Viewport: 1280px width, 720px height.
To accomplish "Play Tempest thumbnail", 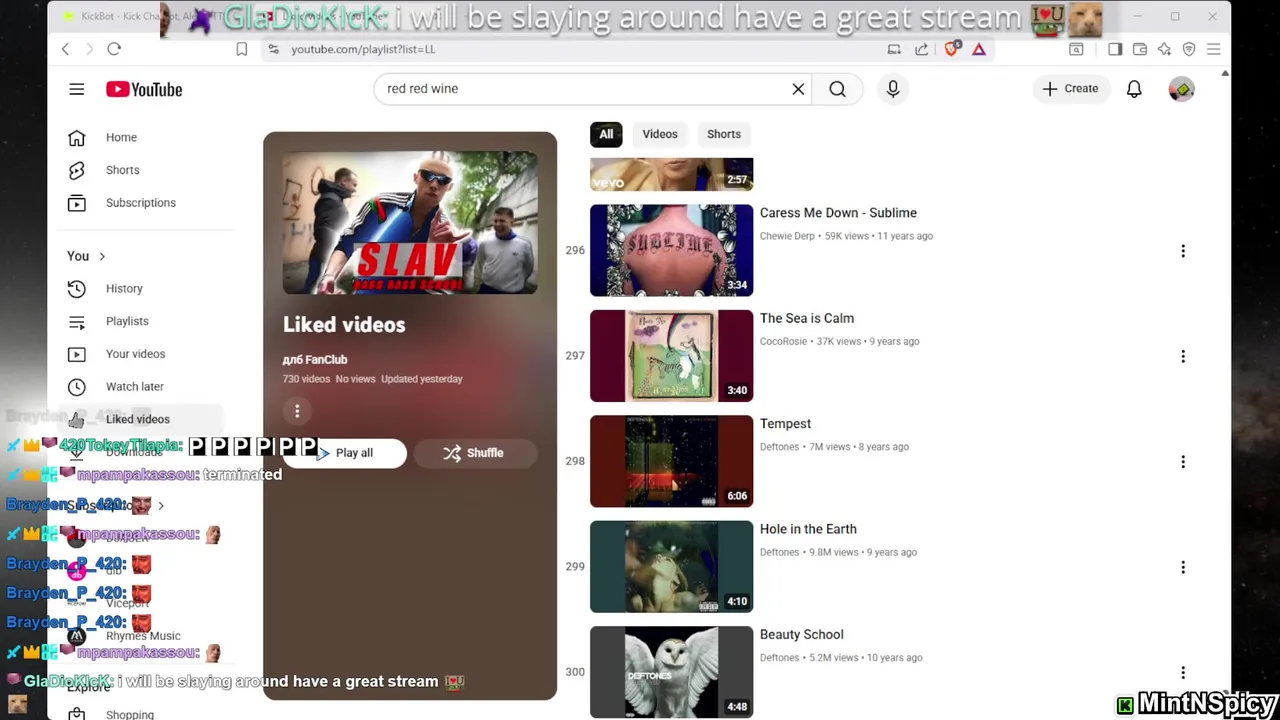I will (671, 462).
